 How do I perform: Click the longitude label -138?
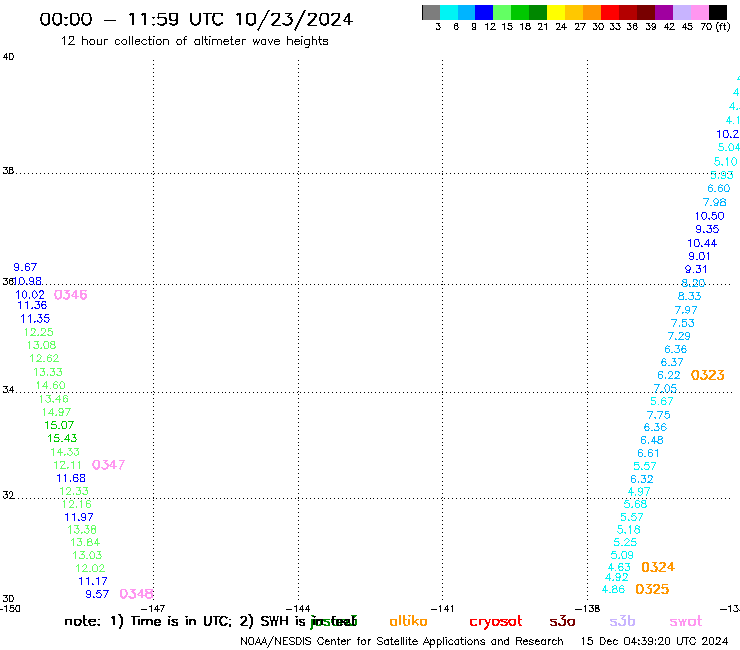click(x=588, y=609)
